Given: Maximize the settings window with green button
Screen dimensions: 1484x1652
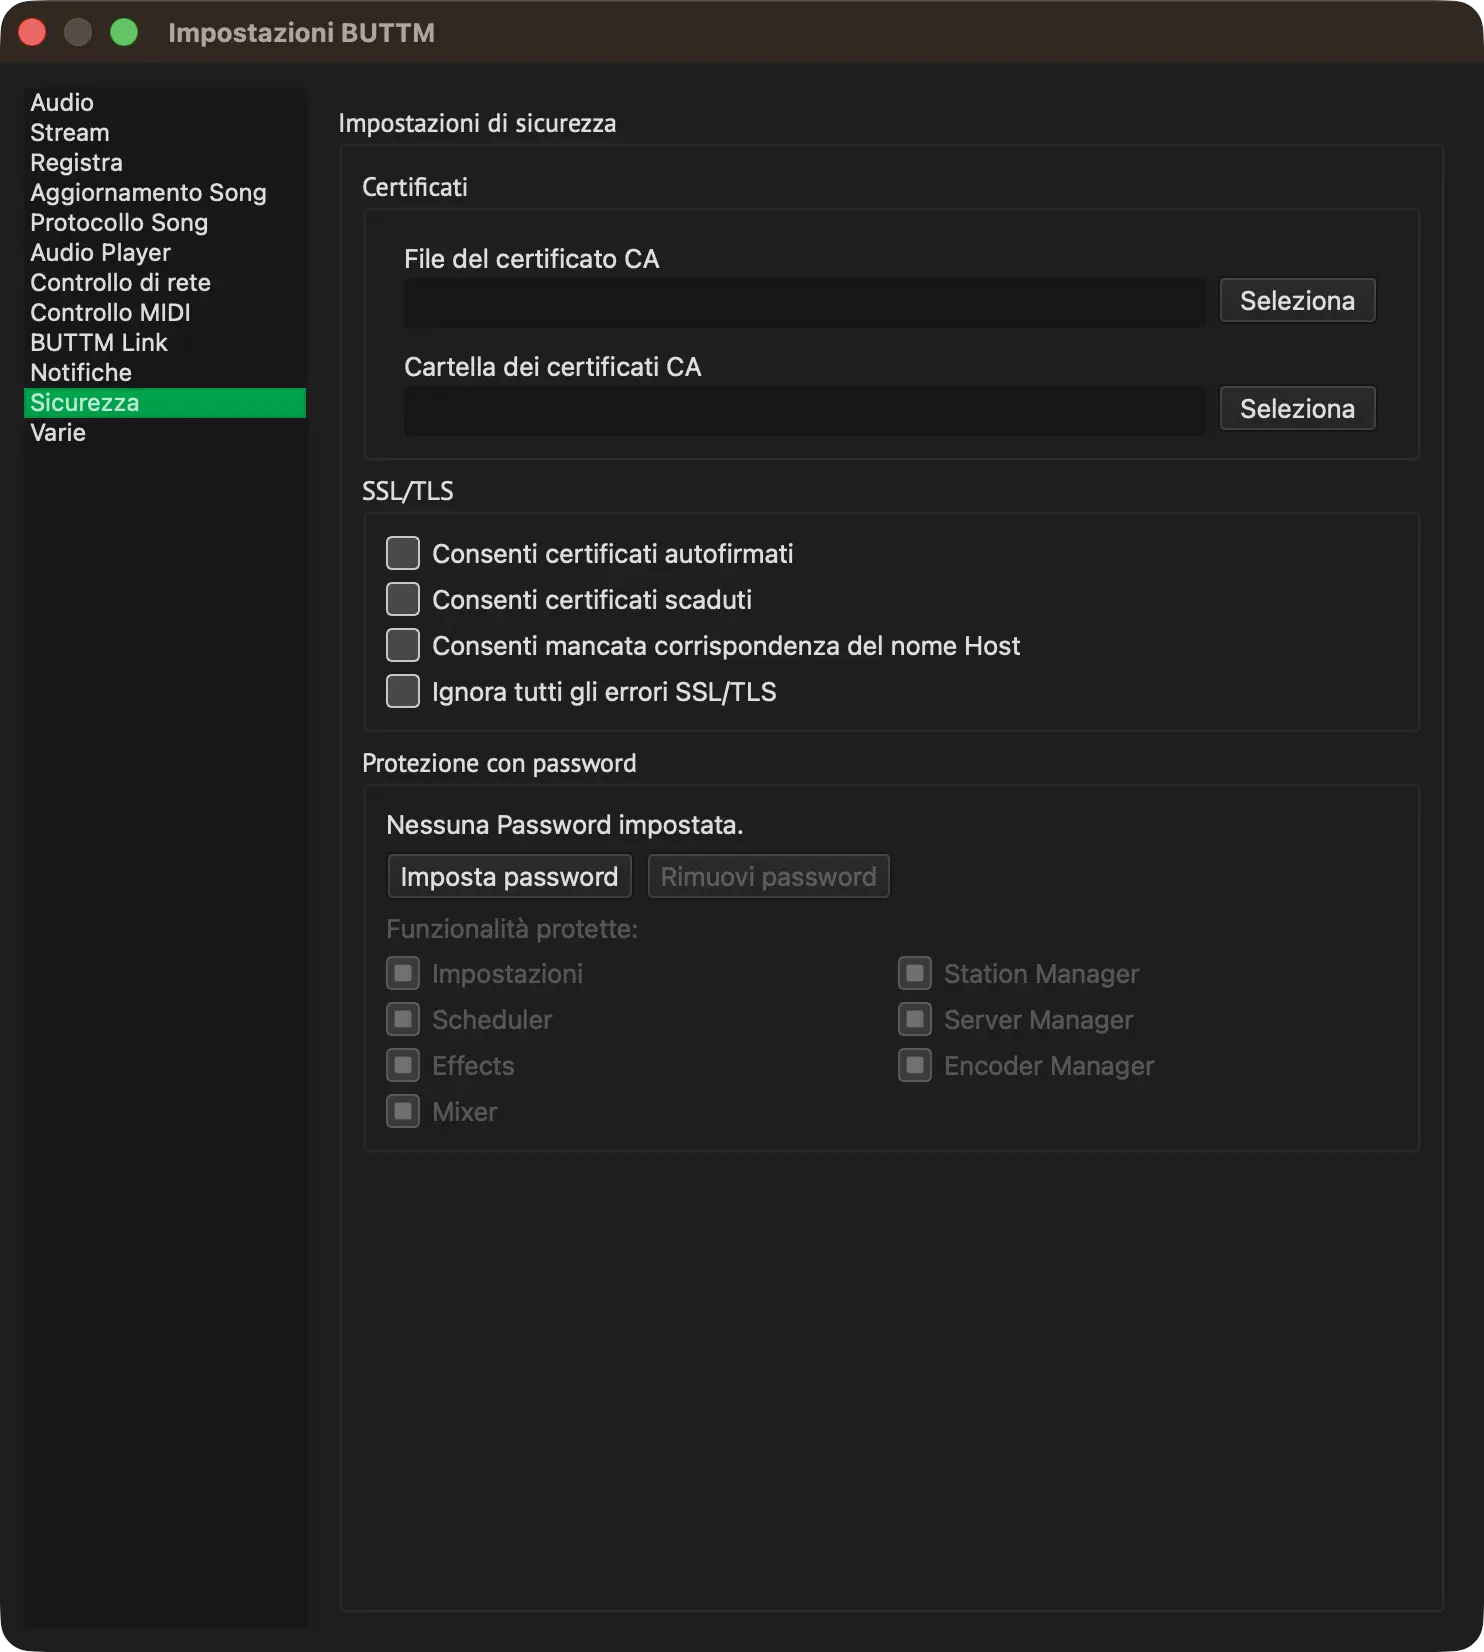Looking at the screenshot, I should click(x=124, y=32).
